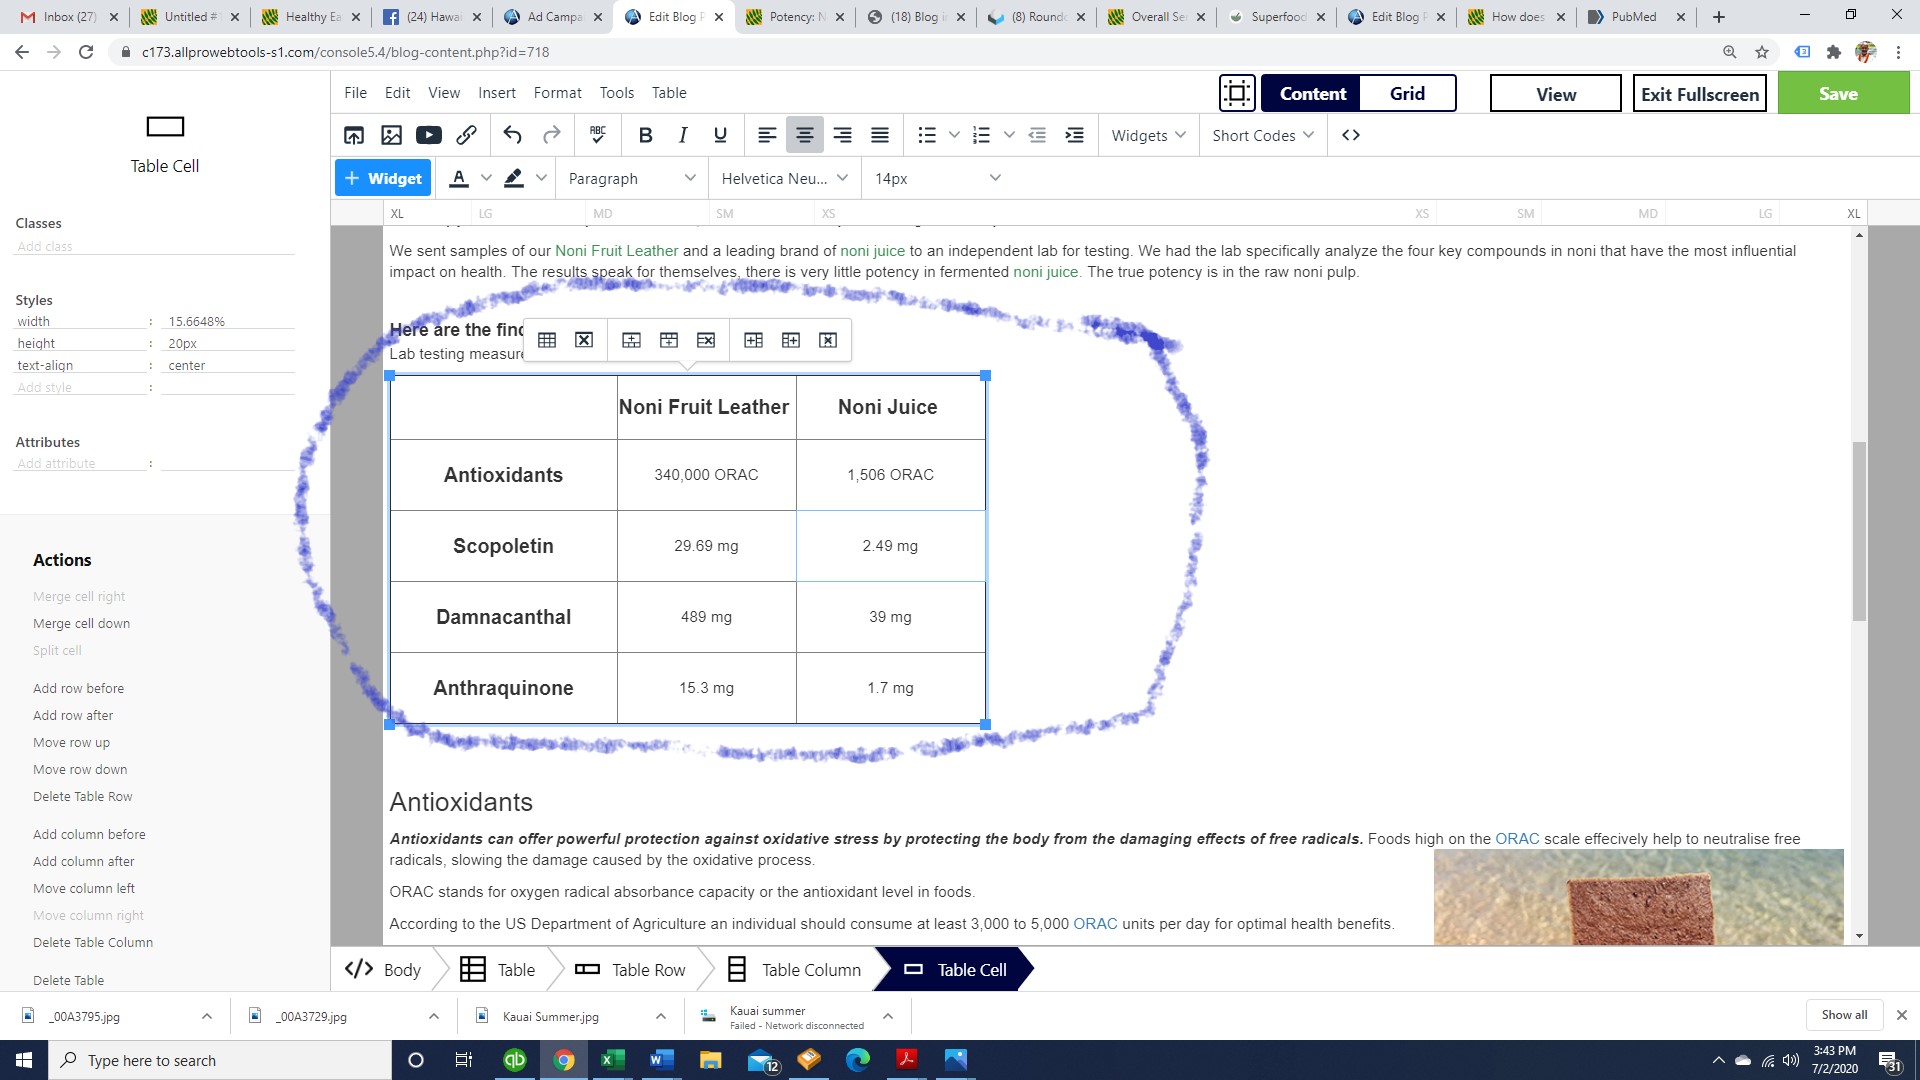This screenshot has height=1080, width=1920.
Task: Open the Paragraph format dropdown
Action: (632, 178)
